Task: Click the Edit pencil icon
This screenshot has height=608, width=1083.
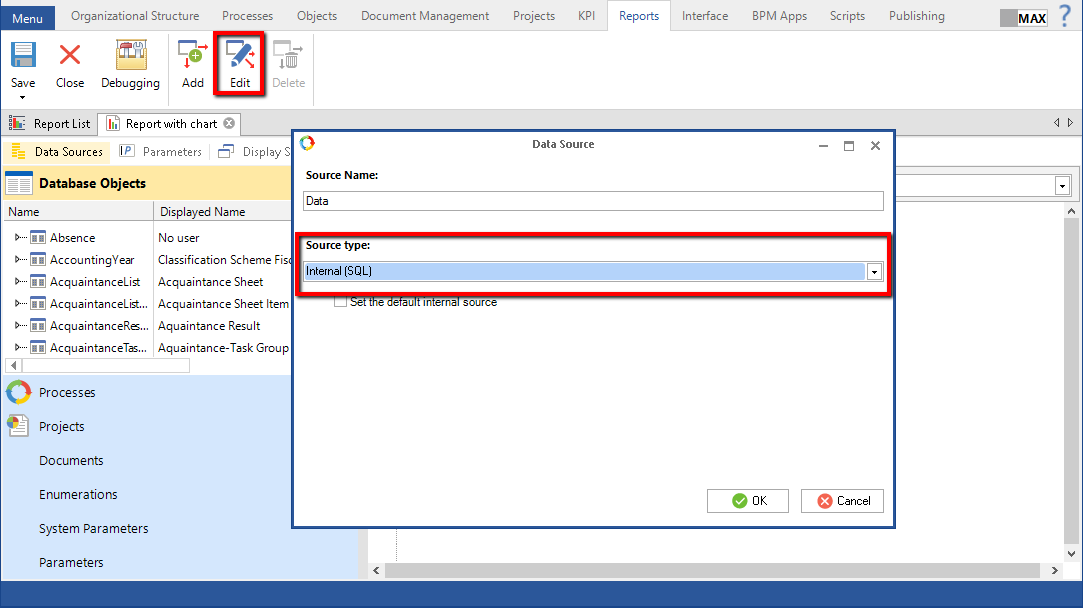Action: [x=240, y=56]
